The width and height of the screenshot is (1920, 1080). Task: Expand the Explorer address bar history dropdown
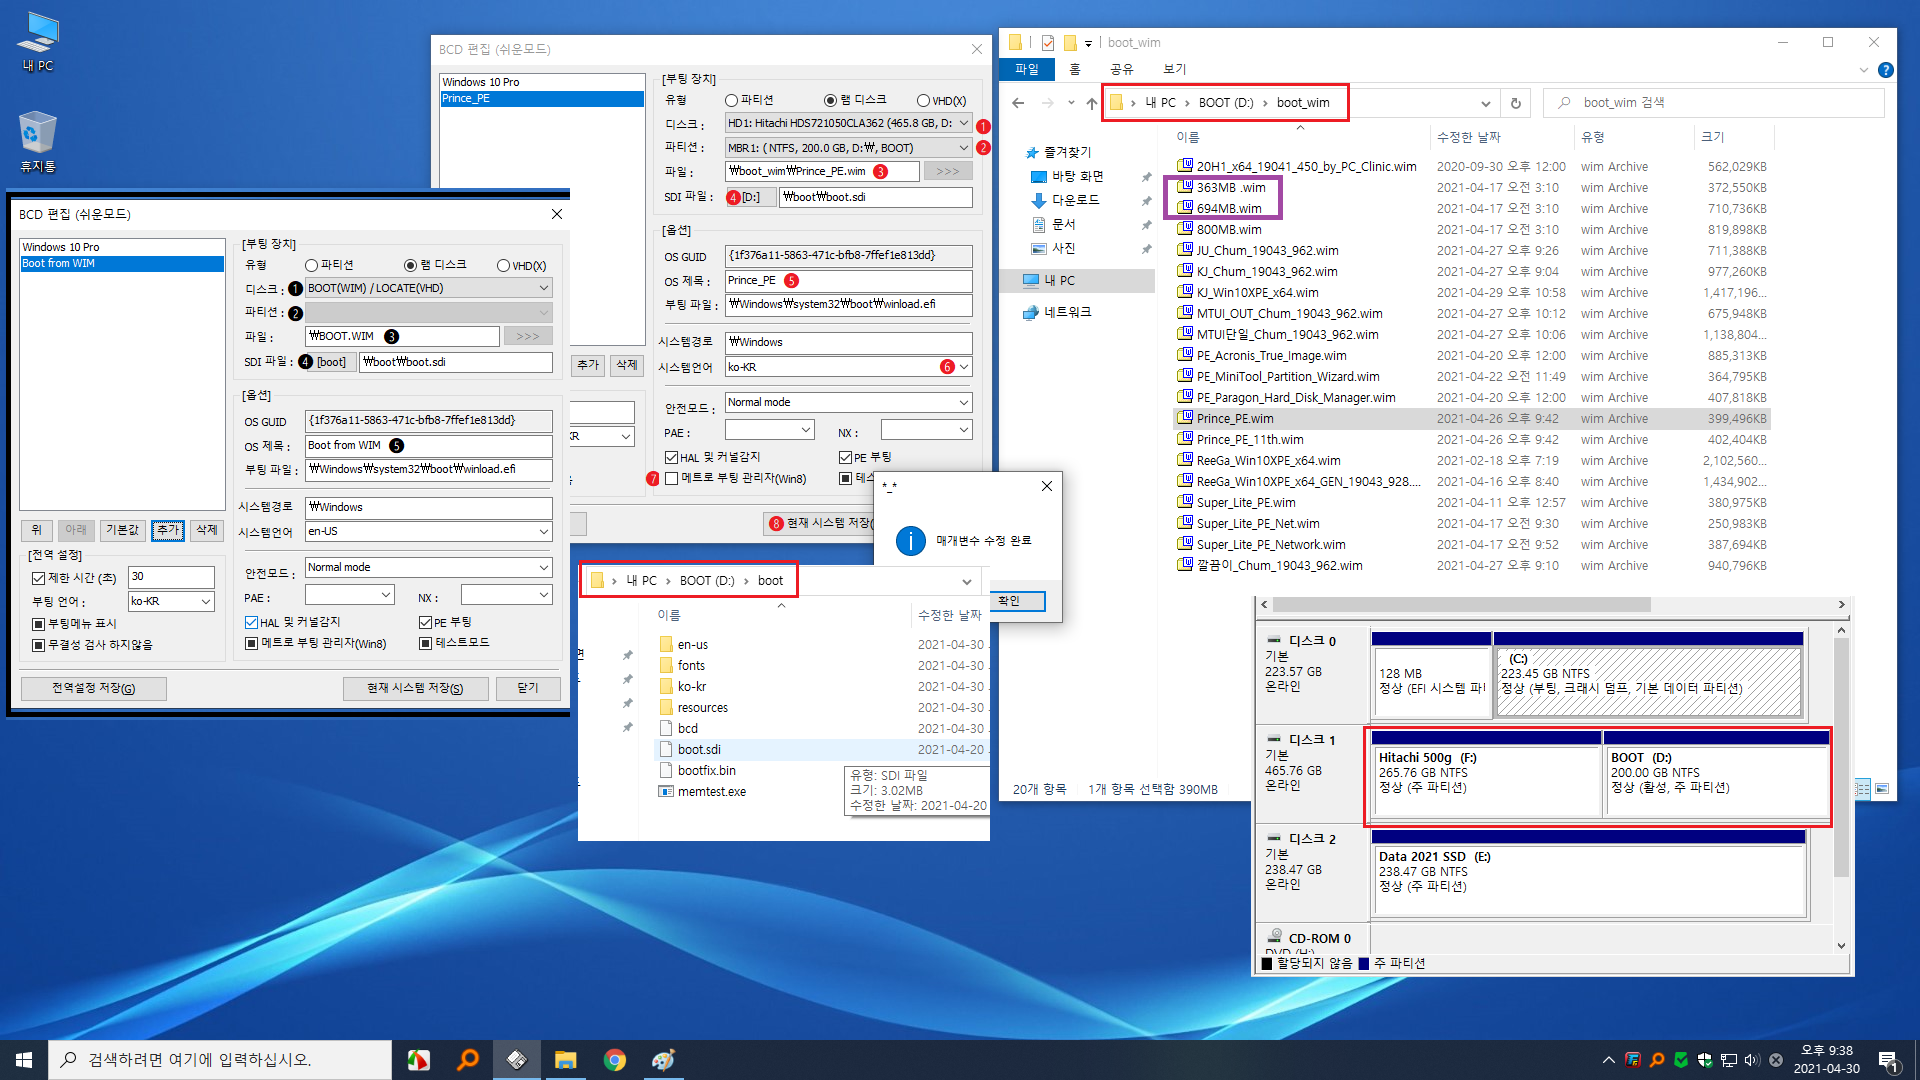1485,103
